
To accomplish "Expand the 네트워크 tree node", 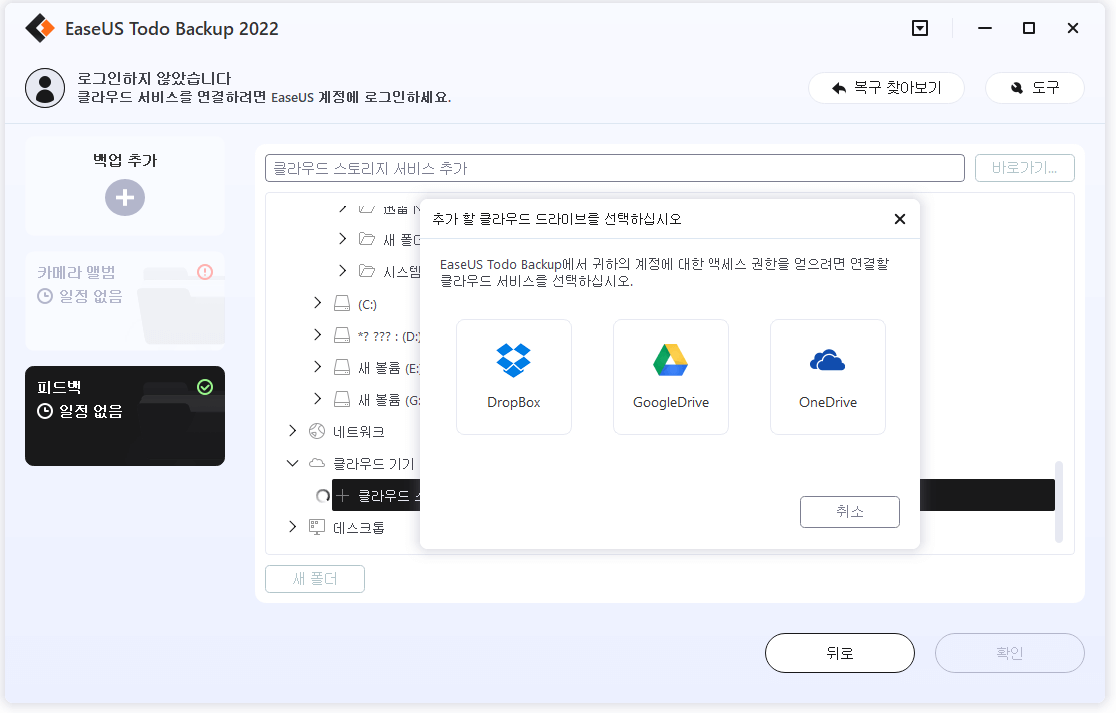I will 292,431.
